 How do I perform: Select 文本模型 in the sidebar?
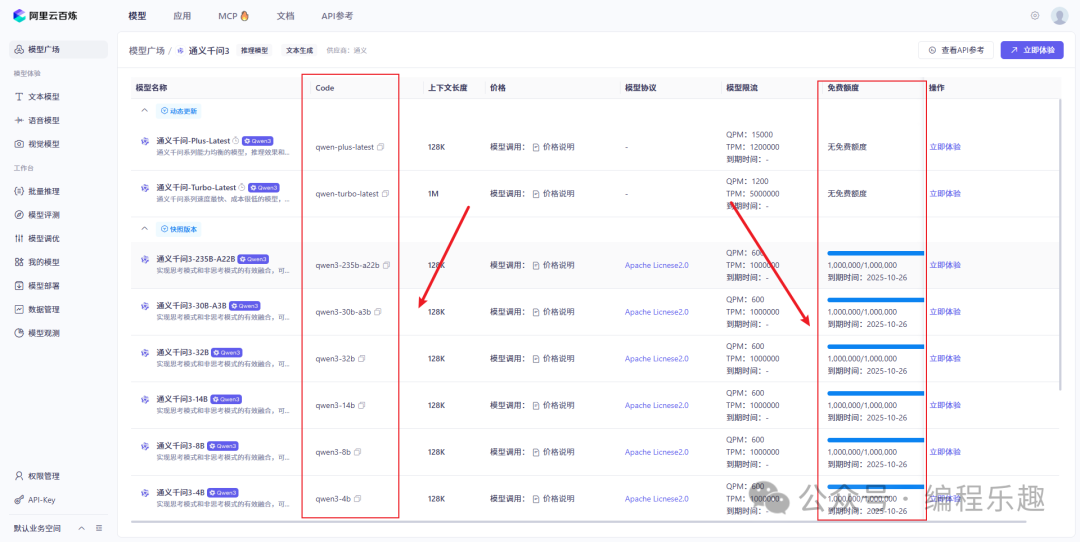[x=58, y=97]
